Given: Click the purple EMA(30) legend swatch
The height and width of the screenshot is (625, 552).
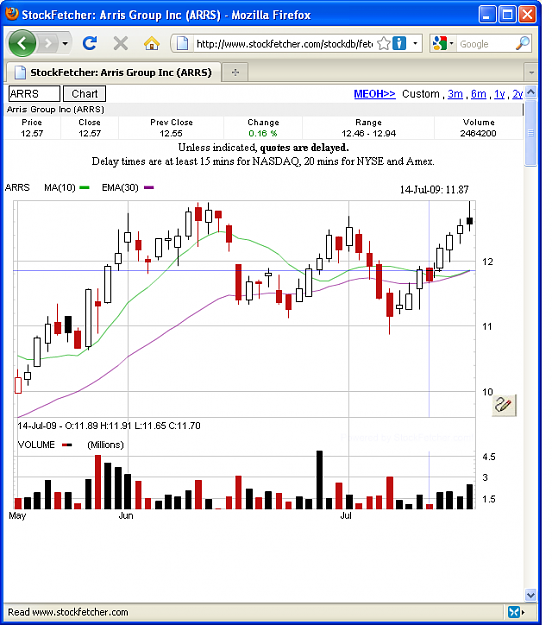Looking at the screenshot, I should (x=149, y=188).
